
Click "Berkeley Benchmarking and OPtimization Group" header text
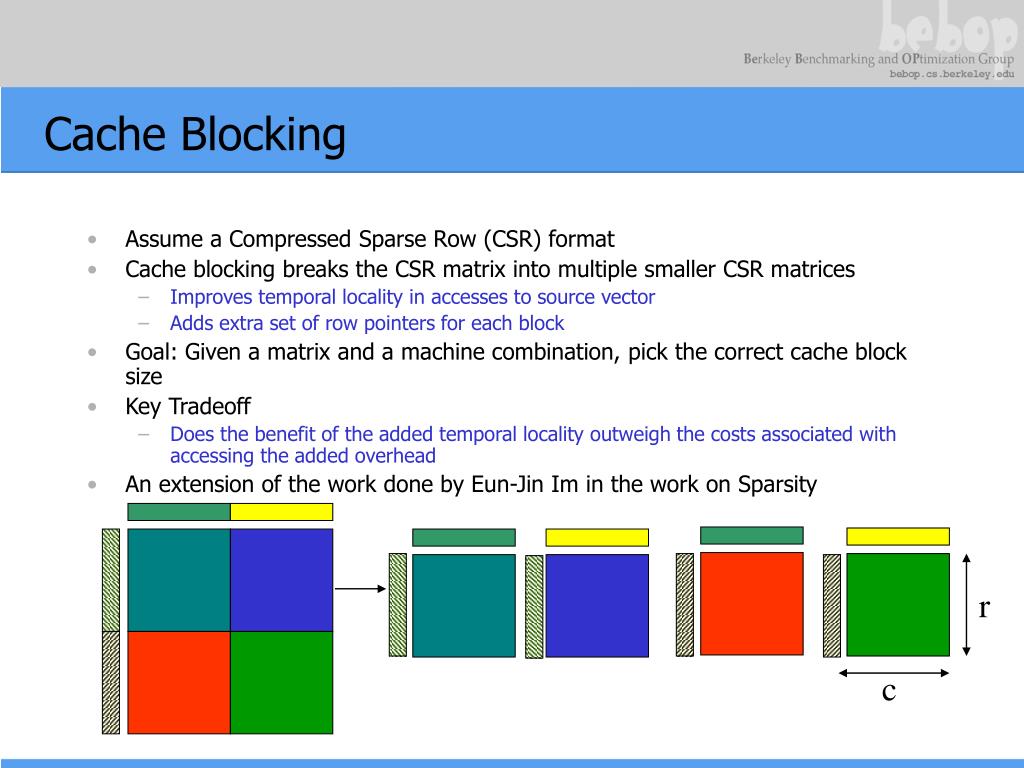(878, 59)
